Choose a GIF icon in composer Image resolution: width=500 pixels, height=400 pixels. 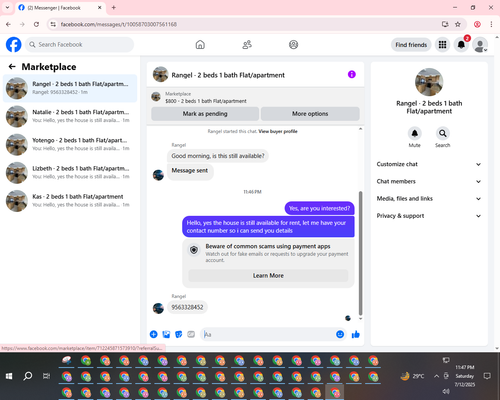pos(191,334)
